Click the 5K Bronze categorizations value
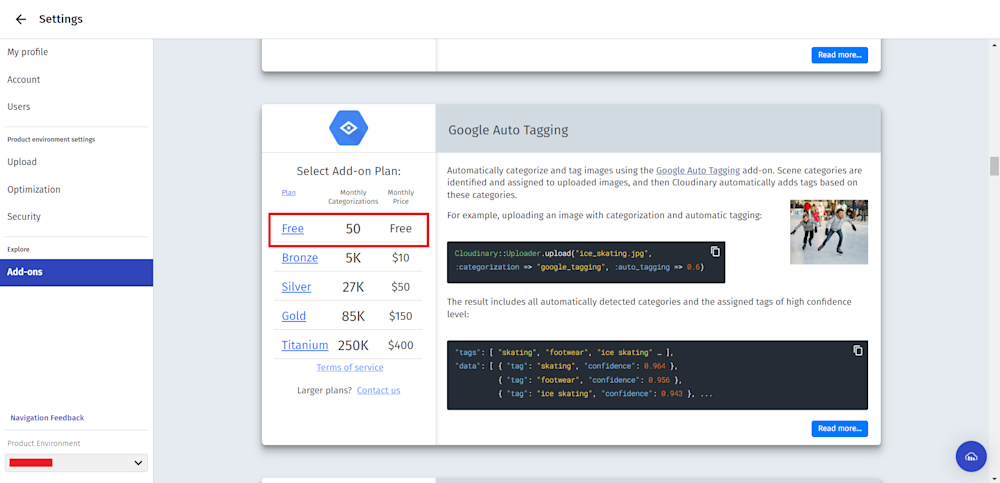This screenshot has height=483, width=1000. pyautogui.click(x=353, y=258)
